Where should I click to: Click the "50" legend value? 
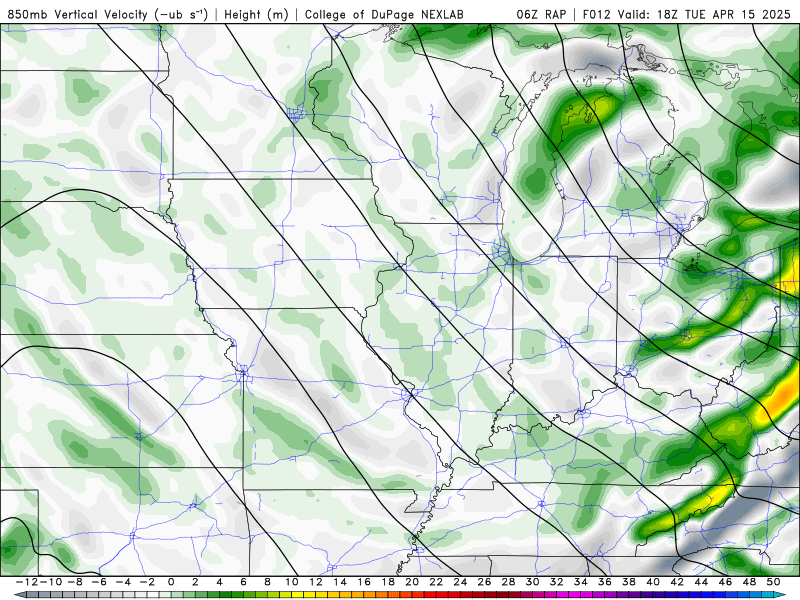(773, 582)
